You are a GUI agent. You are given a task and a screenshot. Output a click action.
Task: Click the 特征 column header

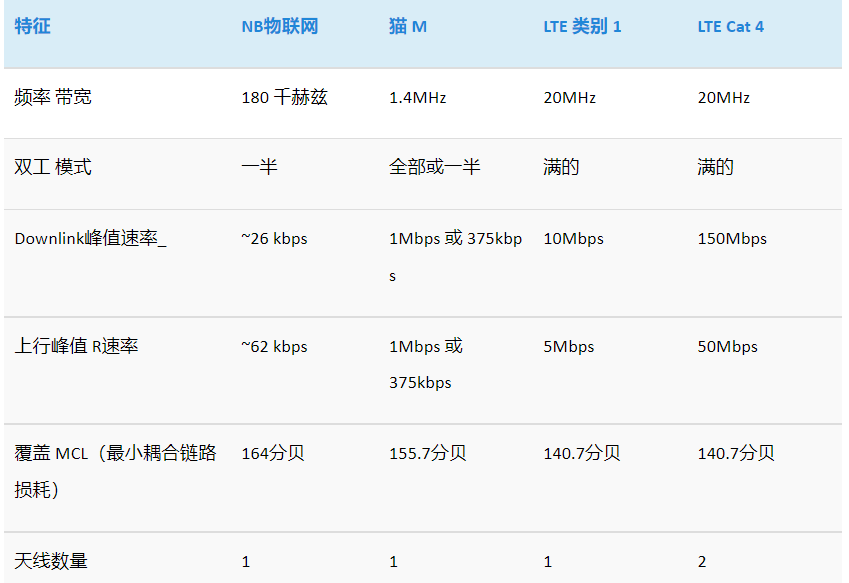(33, 26)
